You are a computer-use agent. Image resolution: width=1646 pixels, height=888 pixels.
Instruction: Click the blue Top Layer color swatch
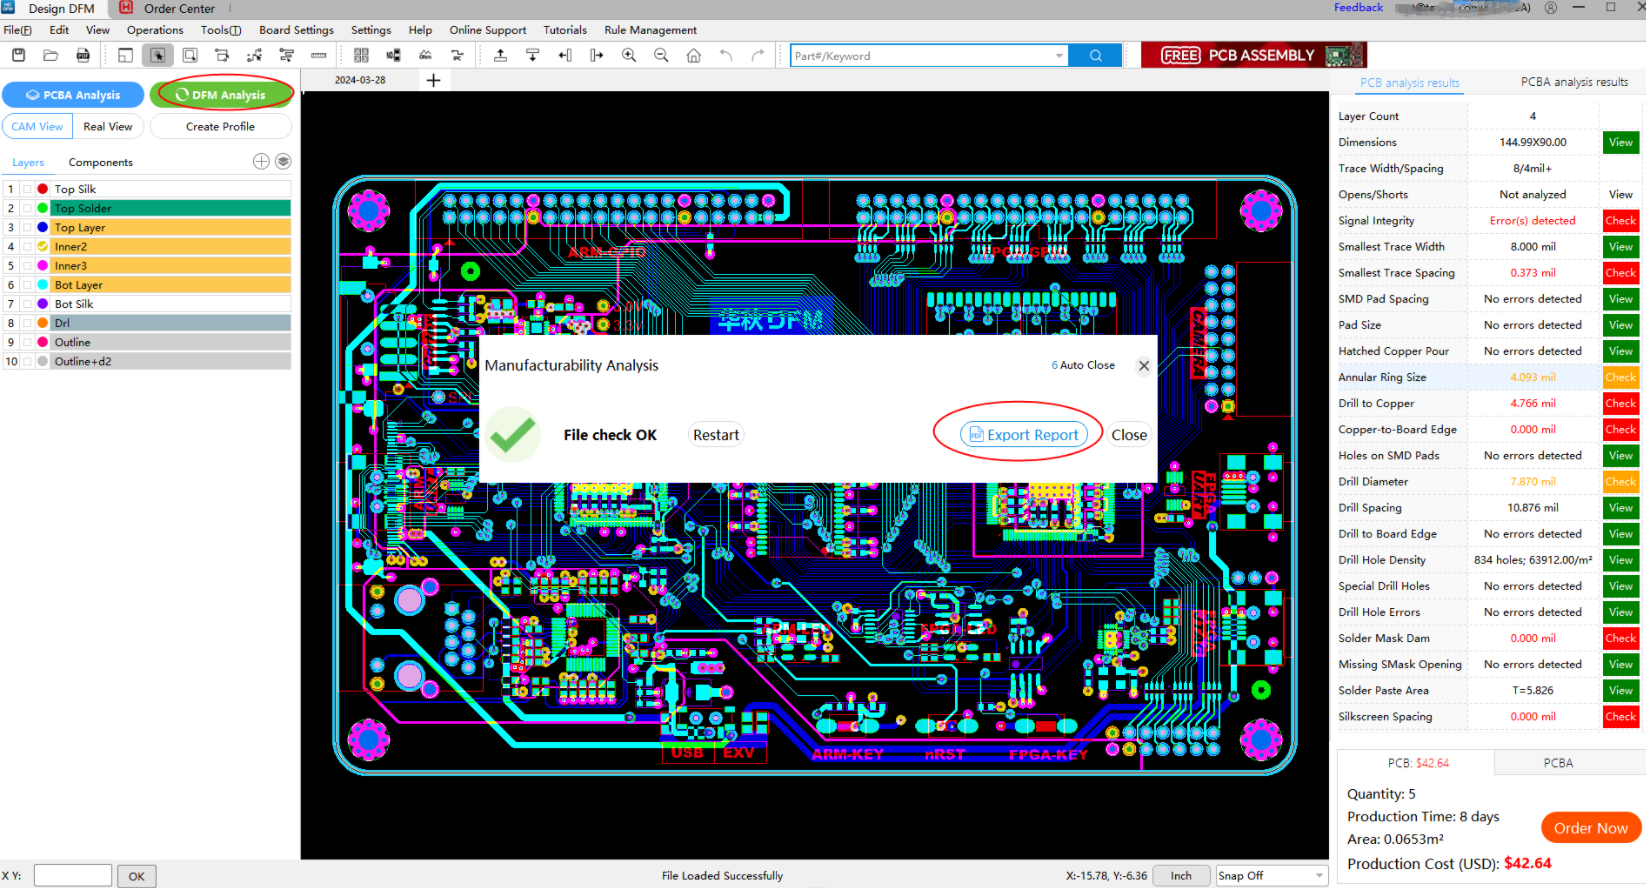pos(42,227)
